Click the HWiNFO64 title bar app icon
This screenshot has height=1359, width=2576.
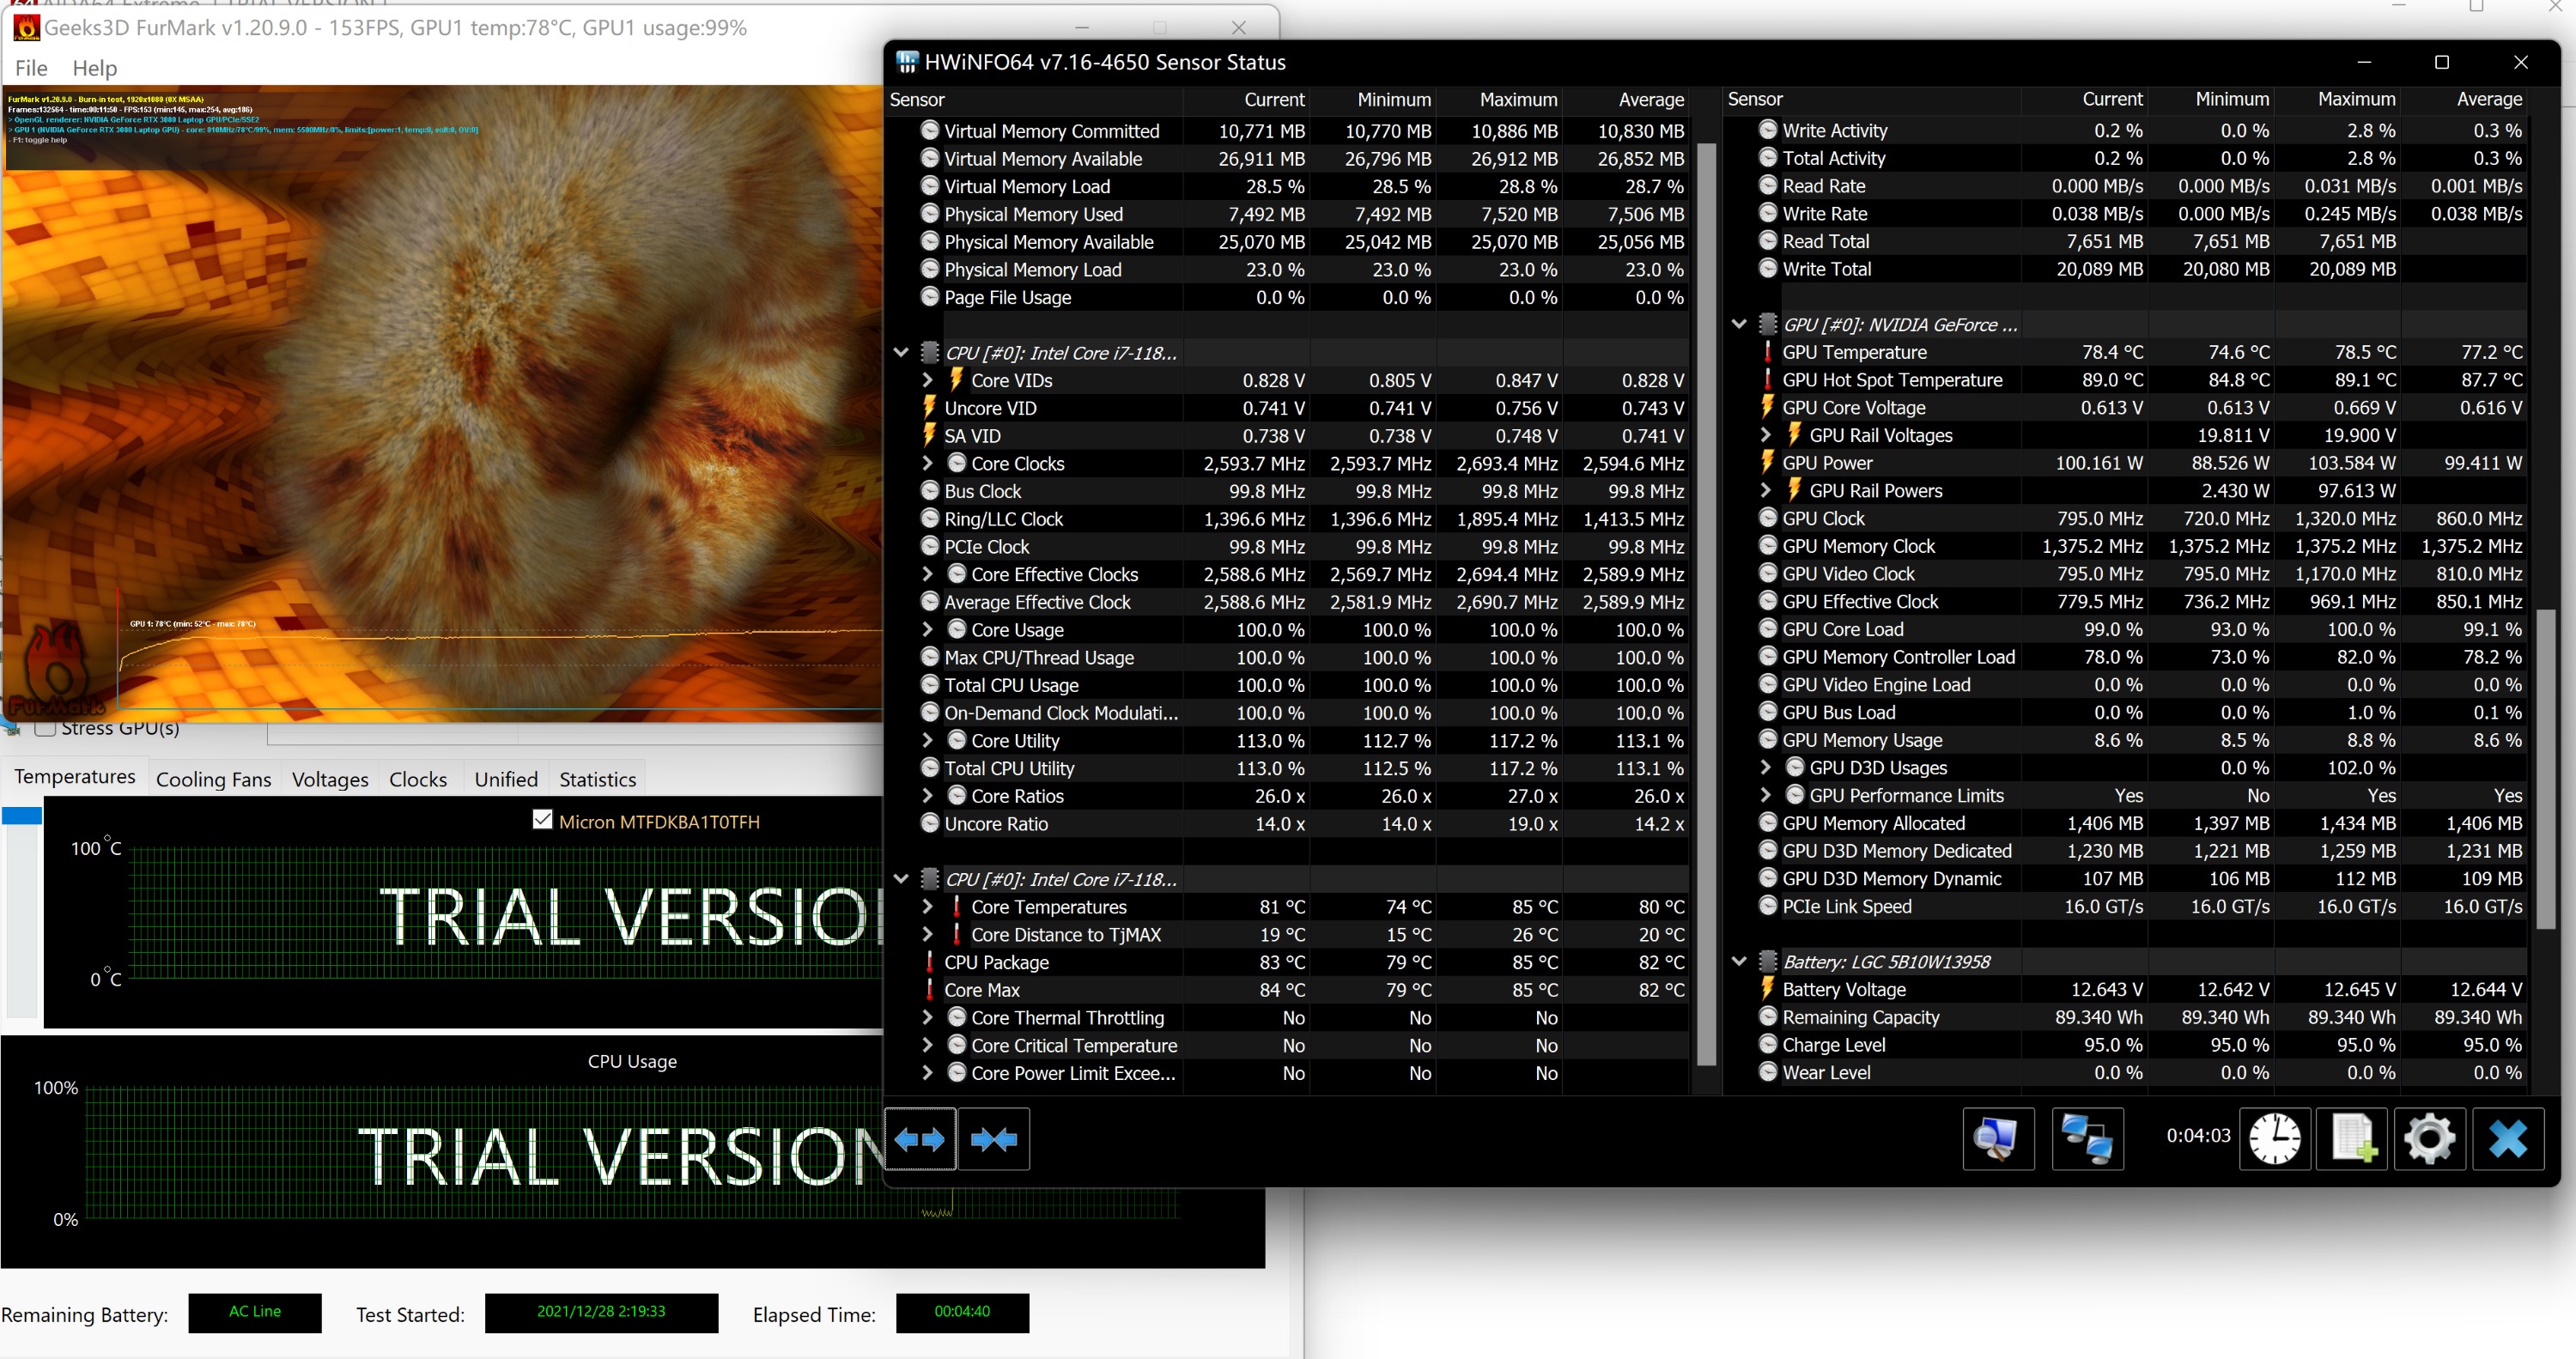point(906,62)
